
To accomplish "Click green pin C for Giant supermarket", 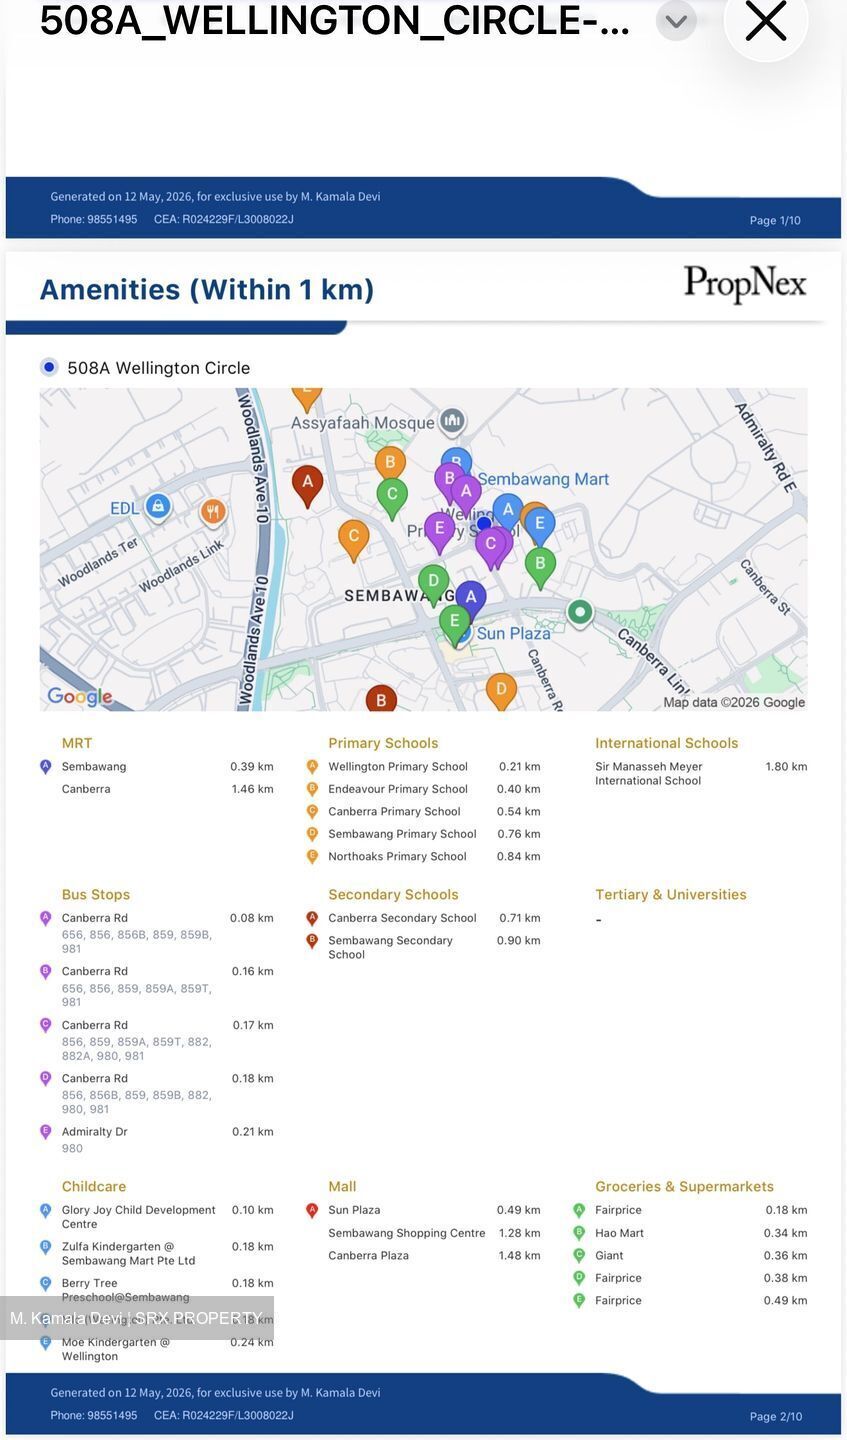I will tap(392, 497).
